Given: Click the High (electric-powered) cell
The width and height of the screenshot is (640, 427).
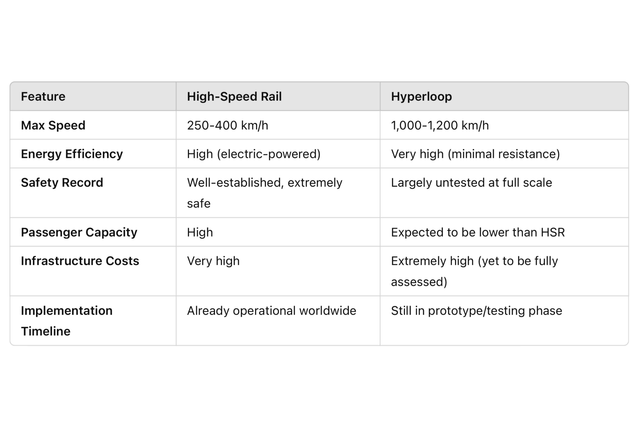Looking at the screenshot, I should coord(254,154).
